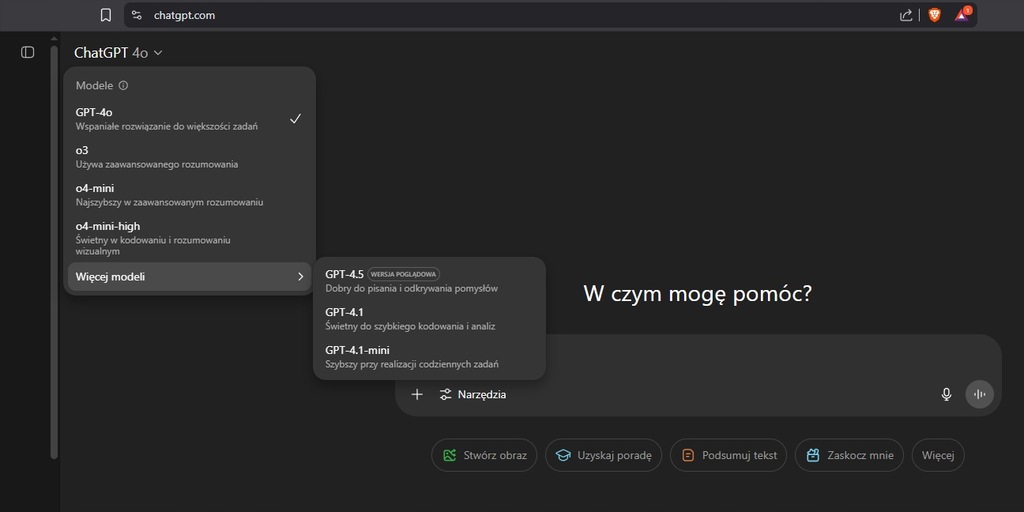Click the GPT-4o selected checkmark
The width and height of the screenshot is (1024, 512).
coord(295,118)
